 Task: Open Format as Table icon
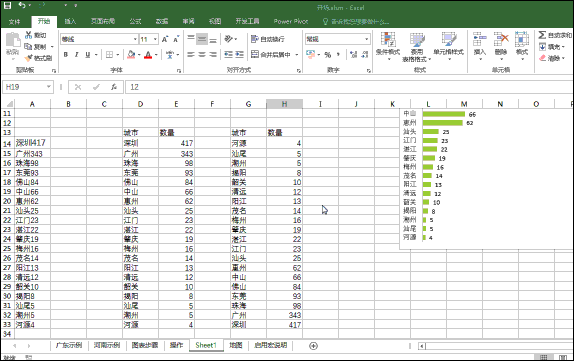click(417, 40)
